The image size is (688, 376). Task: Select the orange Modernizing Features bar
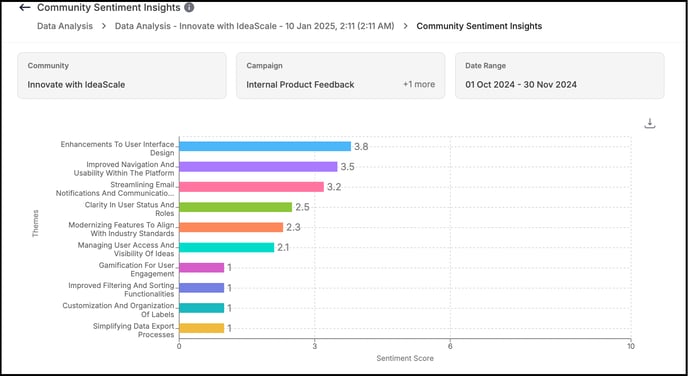click(x=231, y=227)
